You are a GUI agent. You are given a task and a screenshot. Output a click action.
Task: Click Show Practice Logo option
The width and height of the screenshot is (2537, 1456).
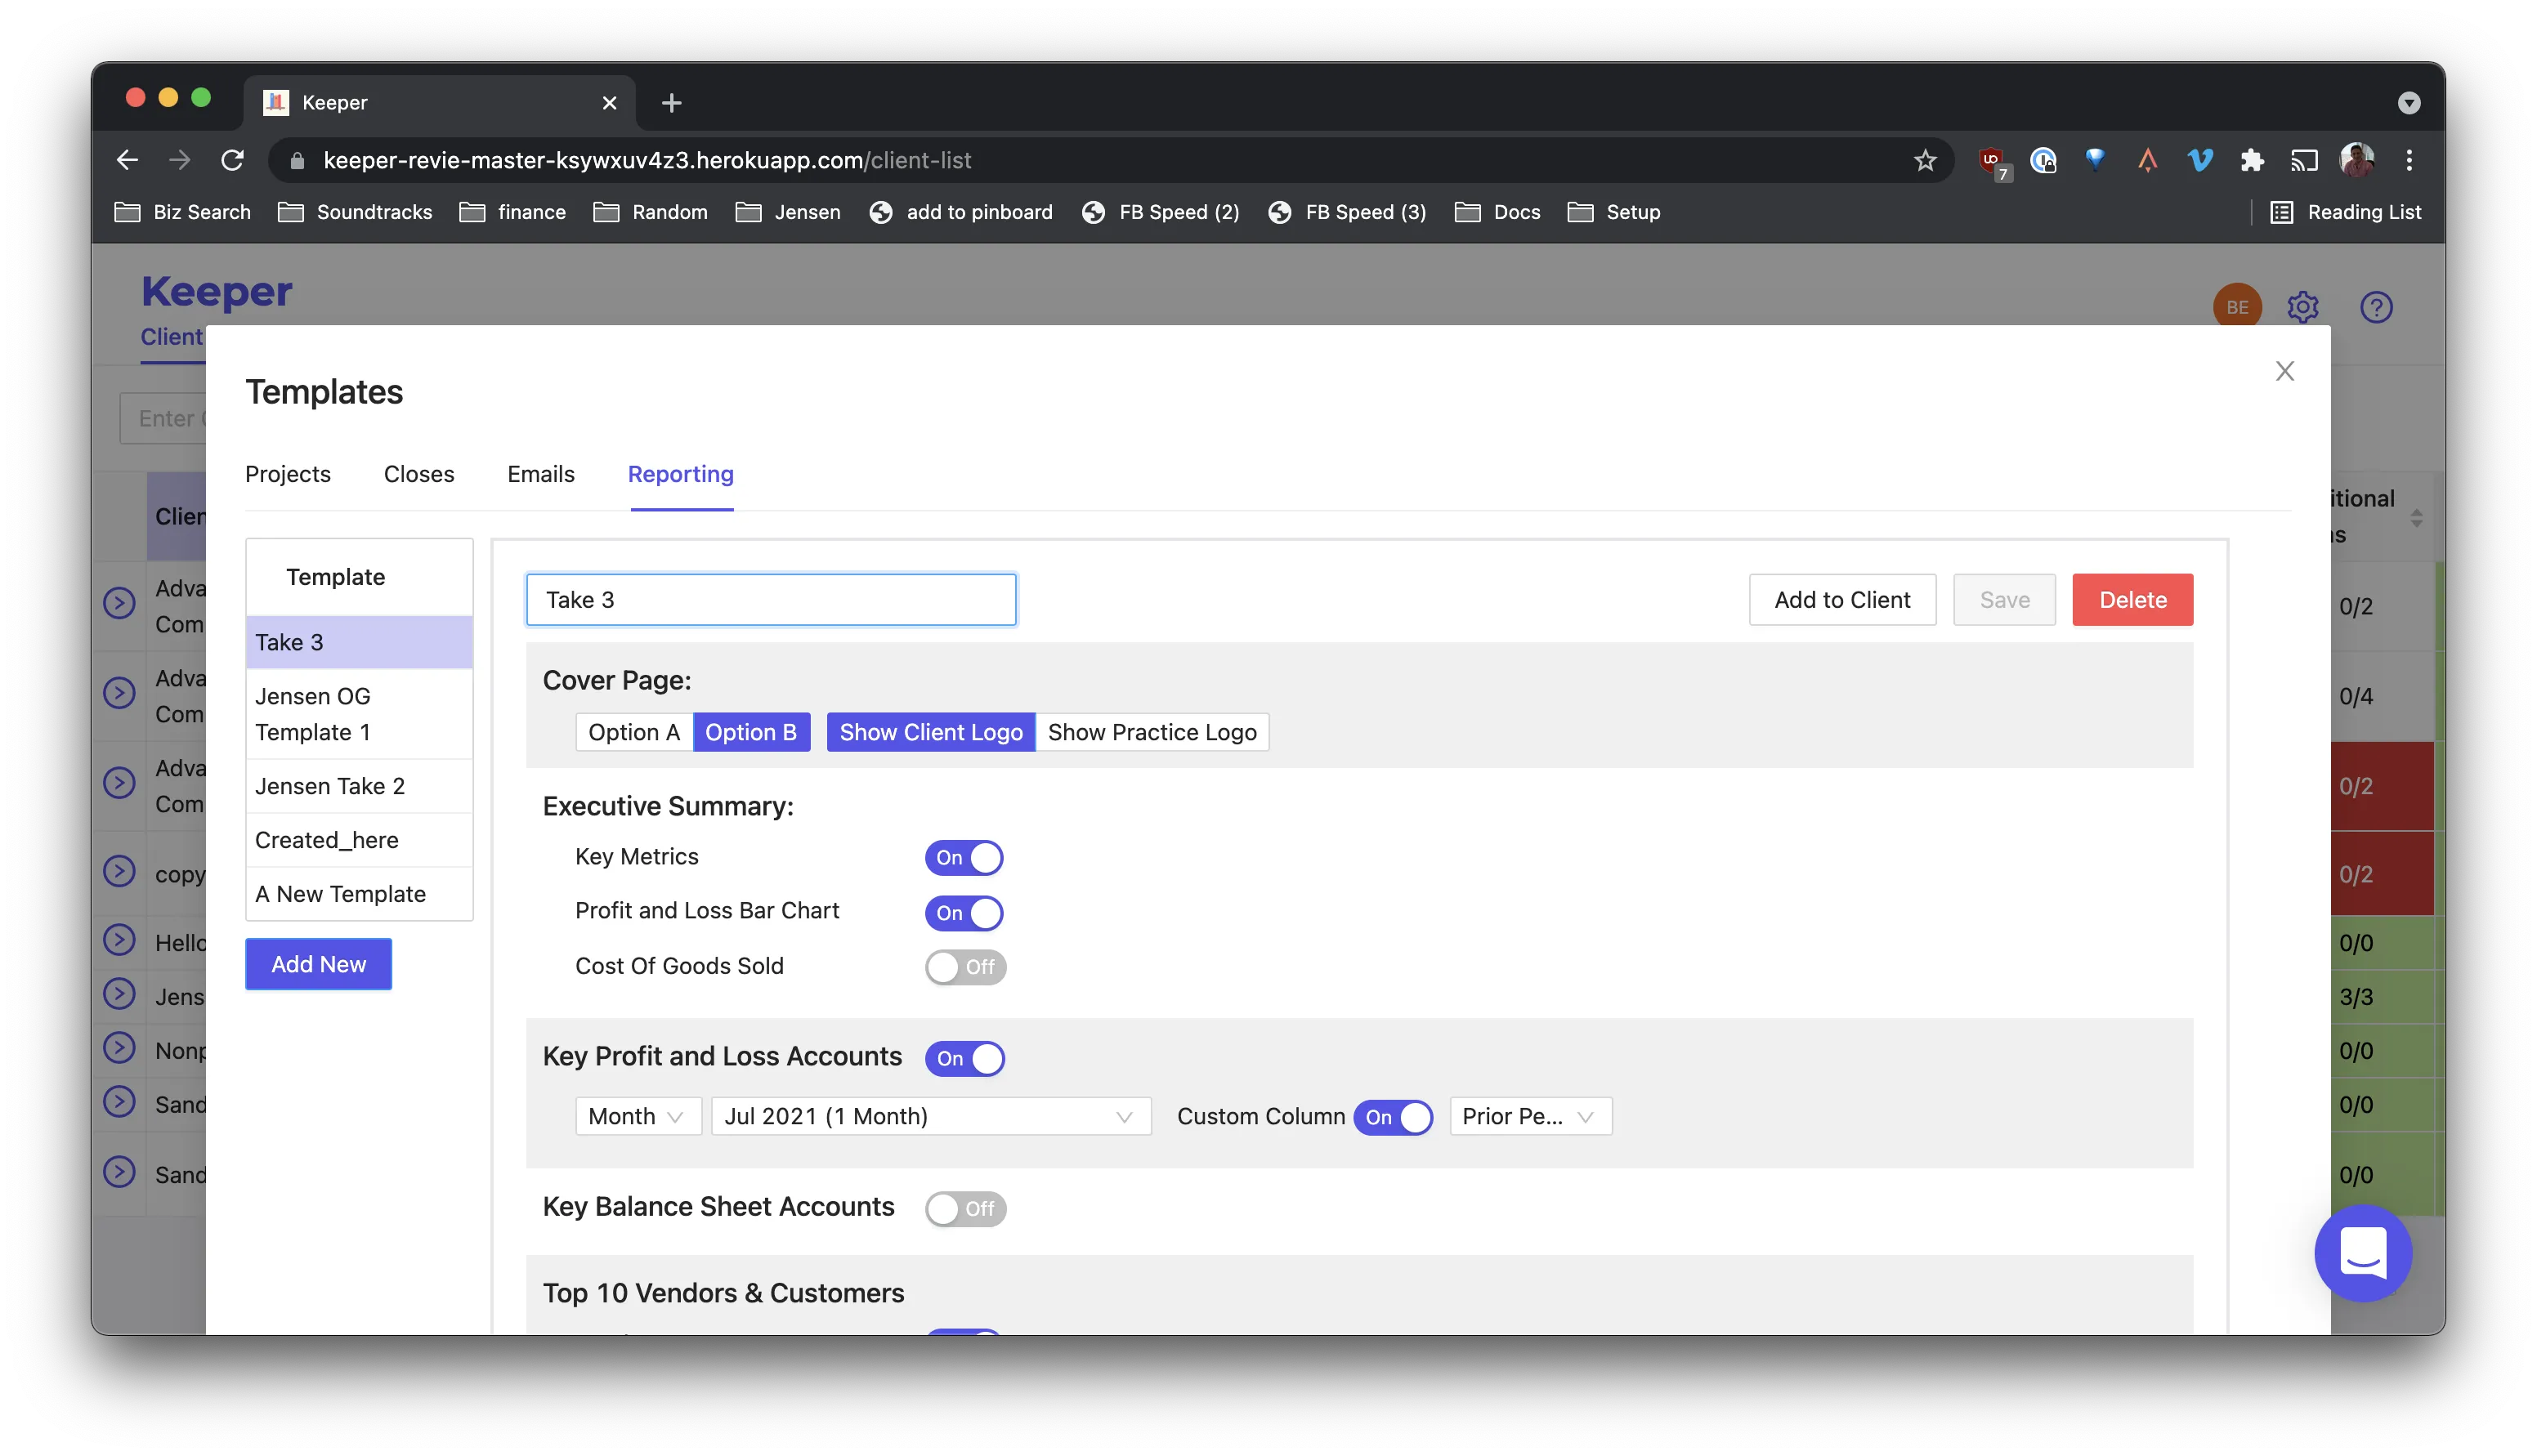(x=1151, y=731)
